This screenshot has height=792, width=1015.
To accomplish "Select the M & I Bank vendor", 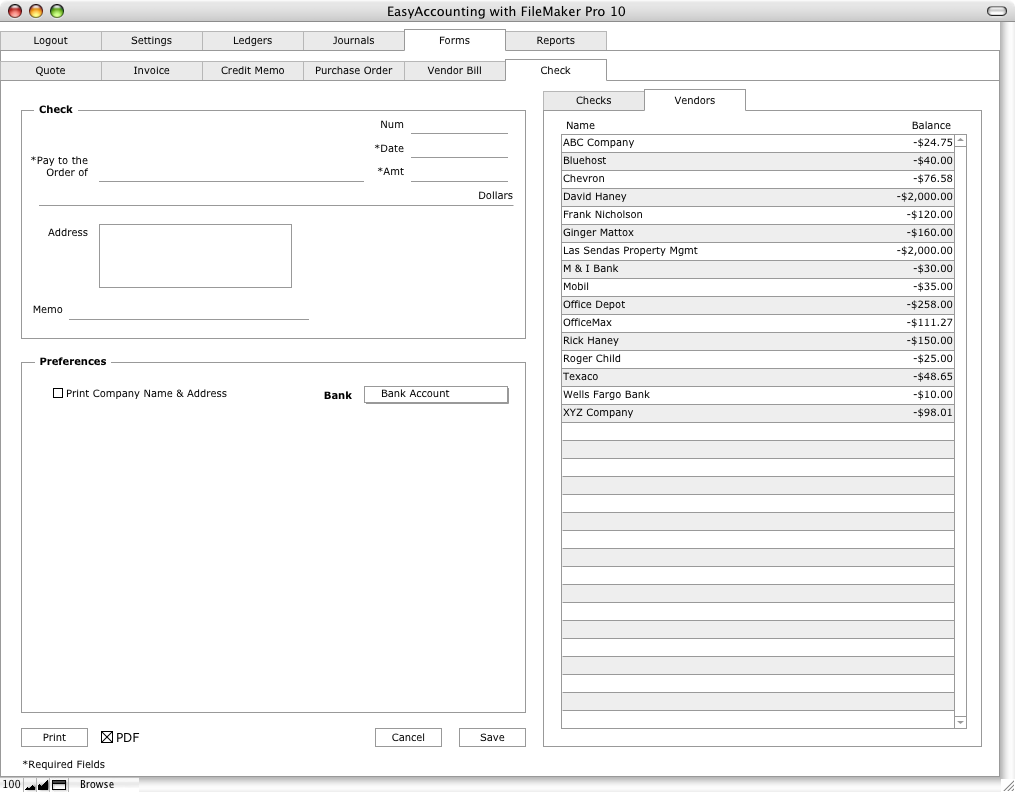I will point(758,269).
